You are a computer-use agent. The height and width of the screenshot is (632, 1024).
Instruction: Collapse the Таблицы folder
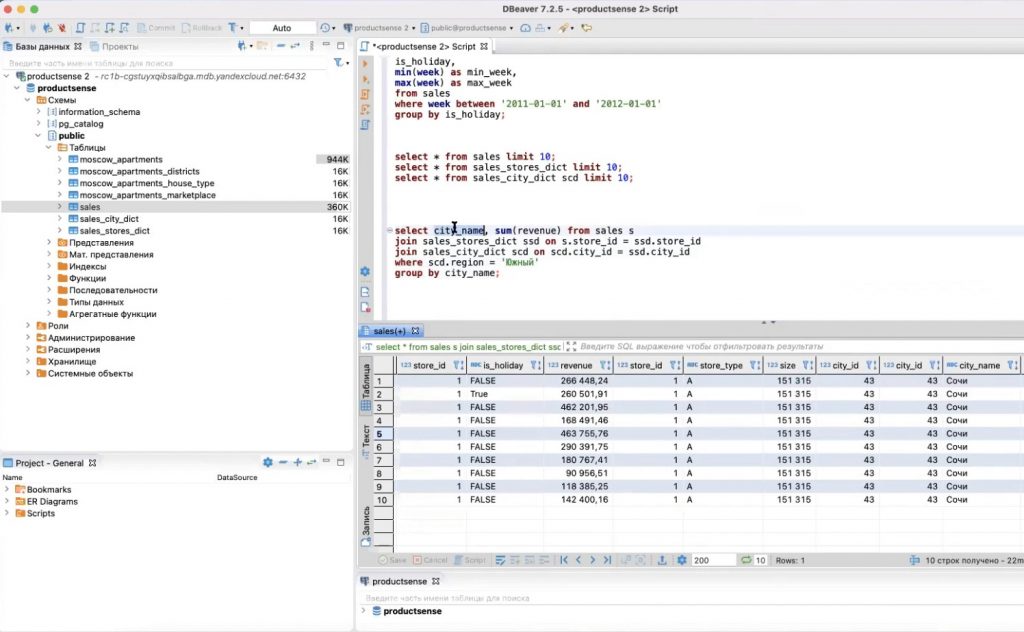49,148
